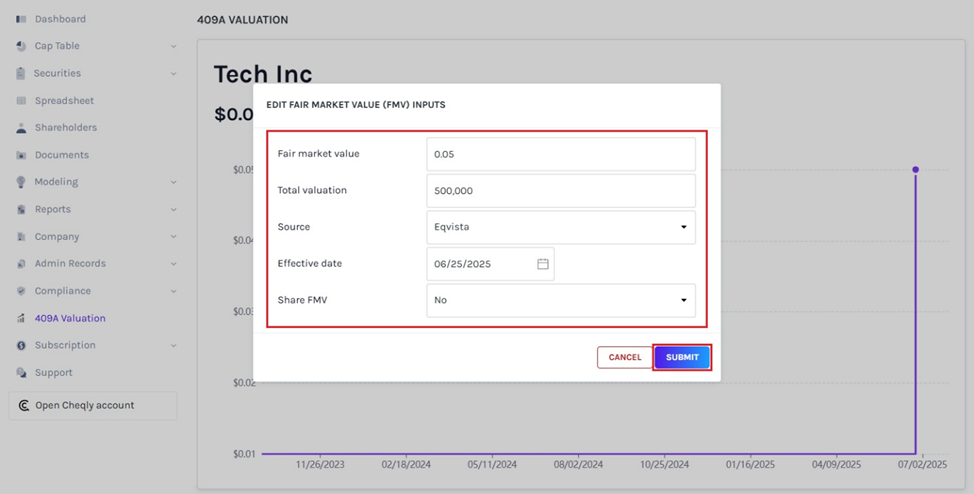The image size is (974, 494).
Task: Open the Share FMV dropdown
Action: 560,300
